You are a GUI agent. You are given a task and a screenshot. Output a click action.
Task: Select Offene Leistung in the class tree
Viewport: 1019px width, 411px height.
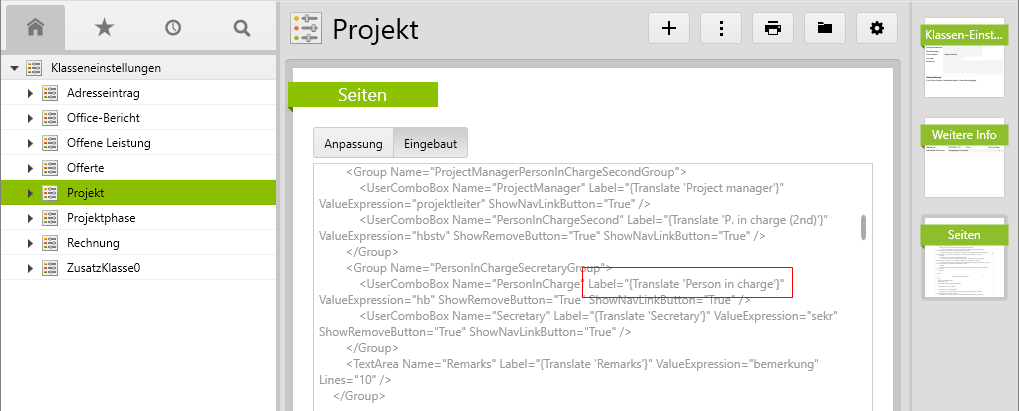pos(109,143)
